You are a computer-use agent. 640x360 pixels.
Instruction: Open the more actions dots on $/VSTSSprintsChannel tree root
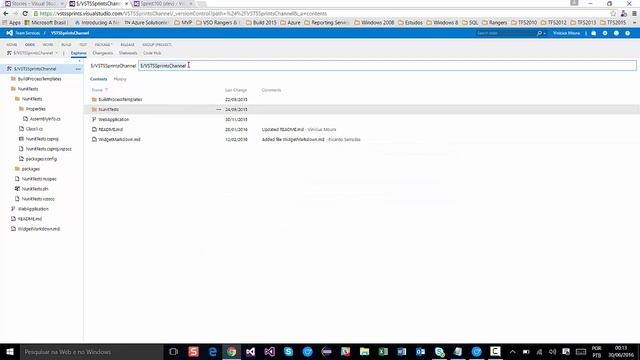coord(78,69)
